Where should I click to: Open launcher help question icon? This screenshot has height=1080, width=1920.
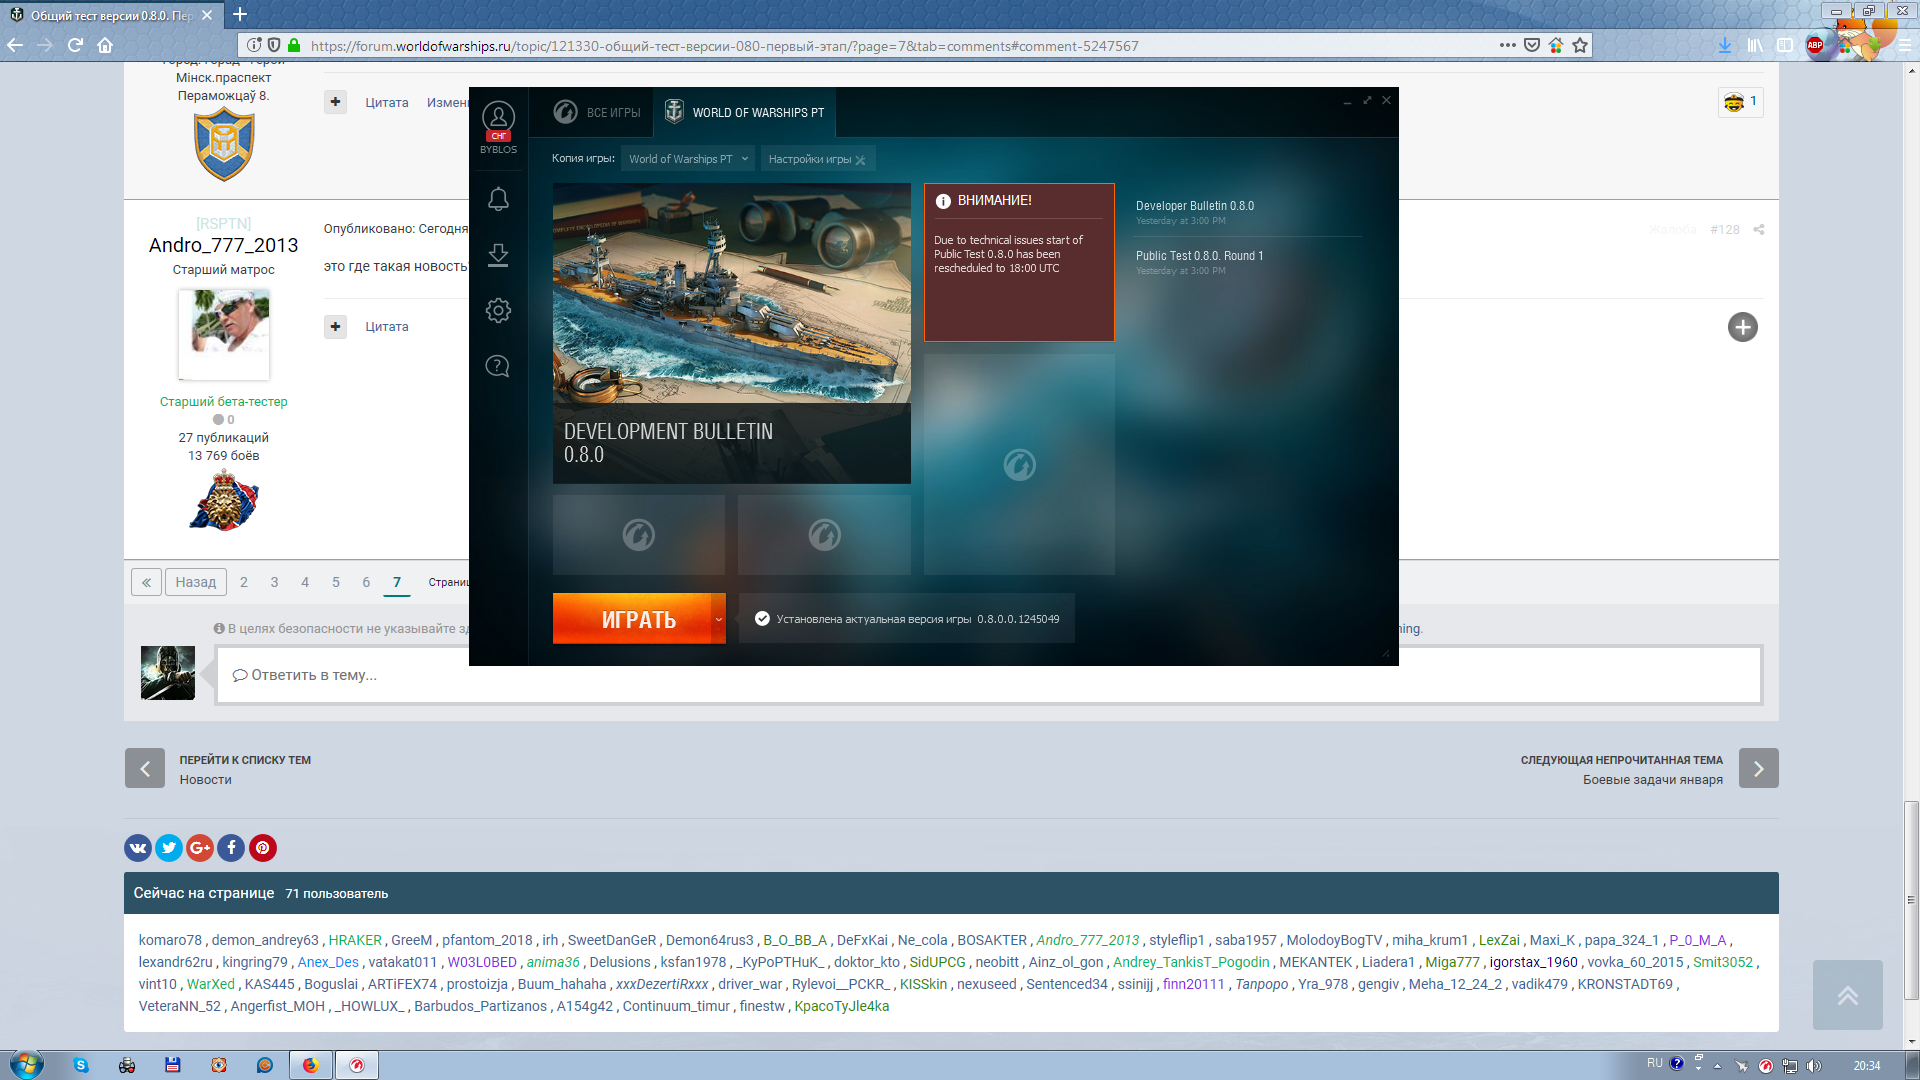pos(498,366)
